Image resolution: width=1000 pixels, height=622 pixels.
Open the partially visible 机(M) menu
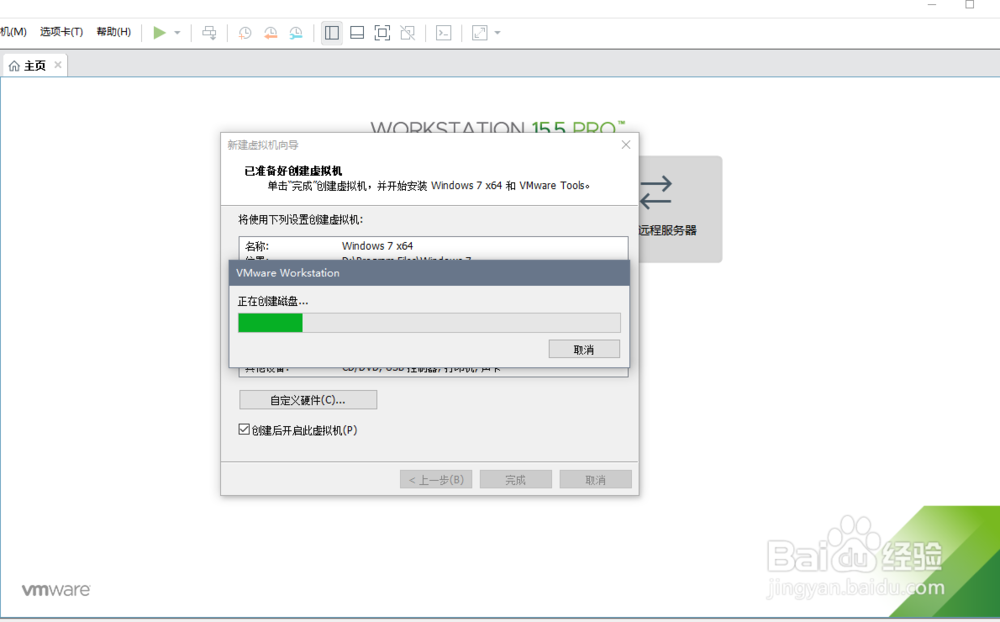coord(13,32)
